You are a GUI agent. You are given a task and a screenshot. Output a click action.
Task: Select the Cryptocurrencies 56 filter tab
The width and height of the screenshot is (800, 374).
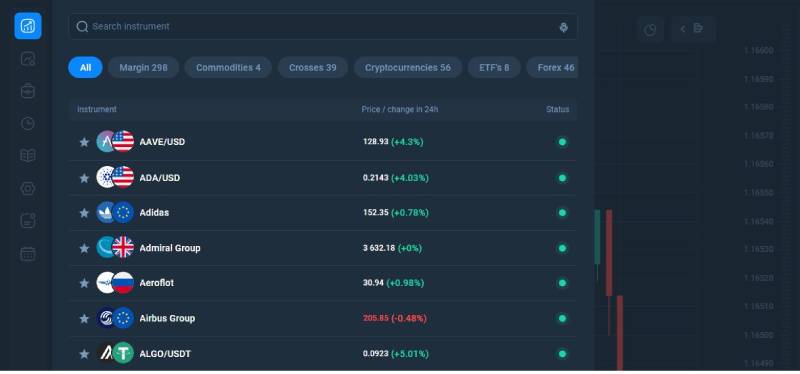408,67
